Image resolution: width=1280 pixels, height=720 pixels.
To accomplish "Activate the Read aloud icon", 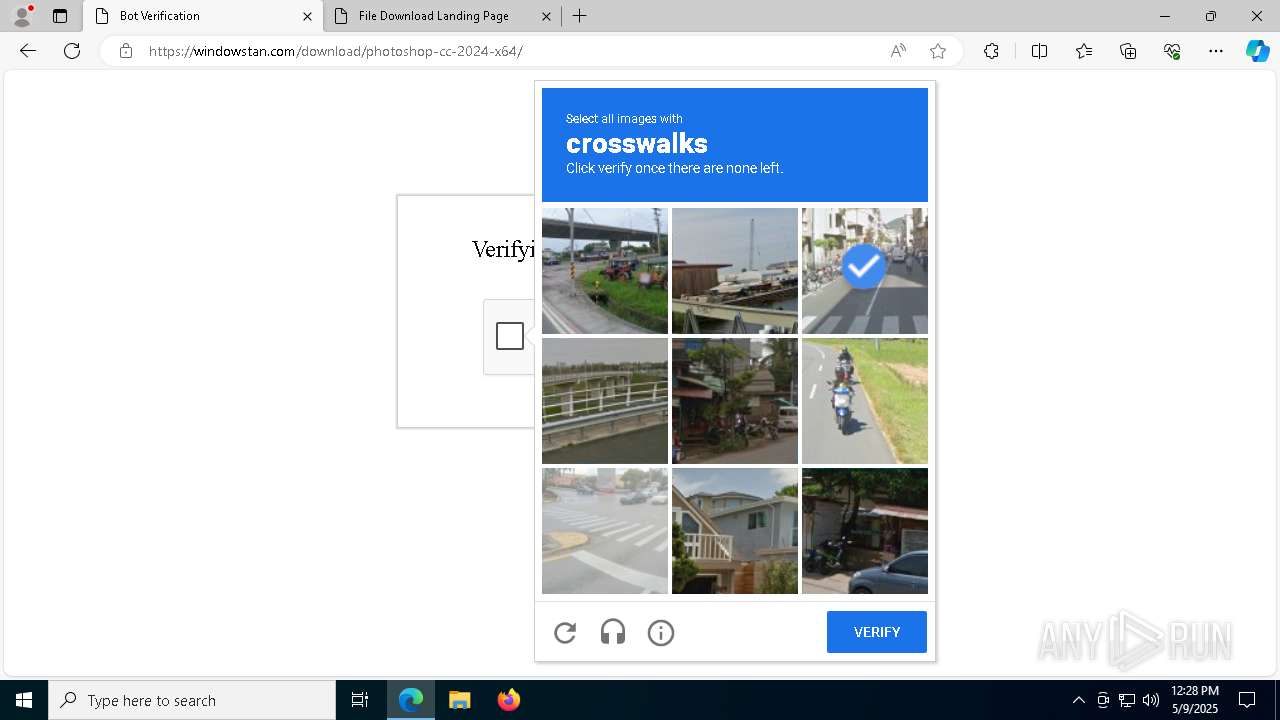I will click(898, 51).
